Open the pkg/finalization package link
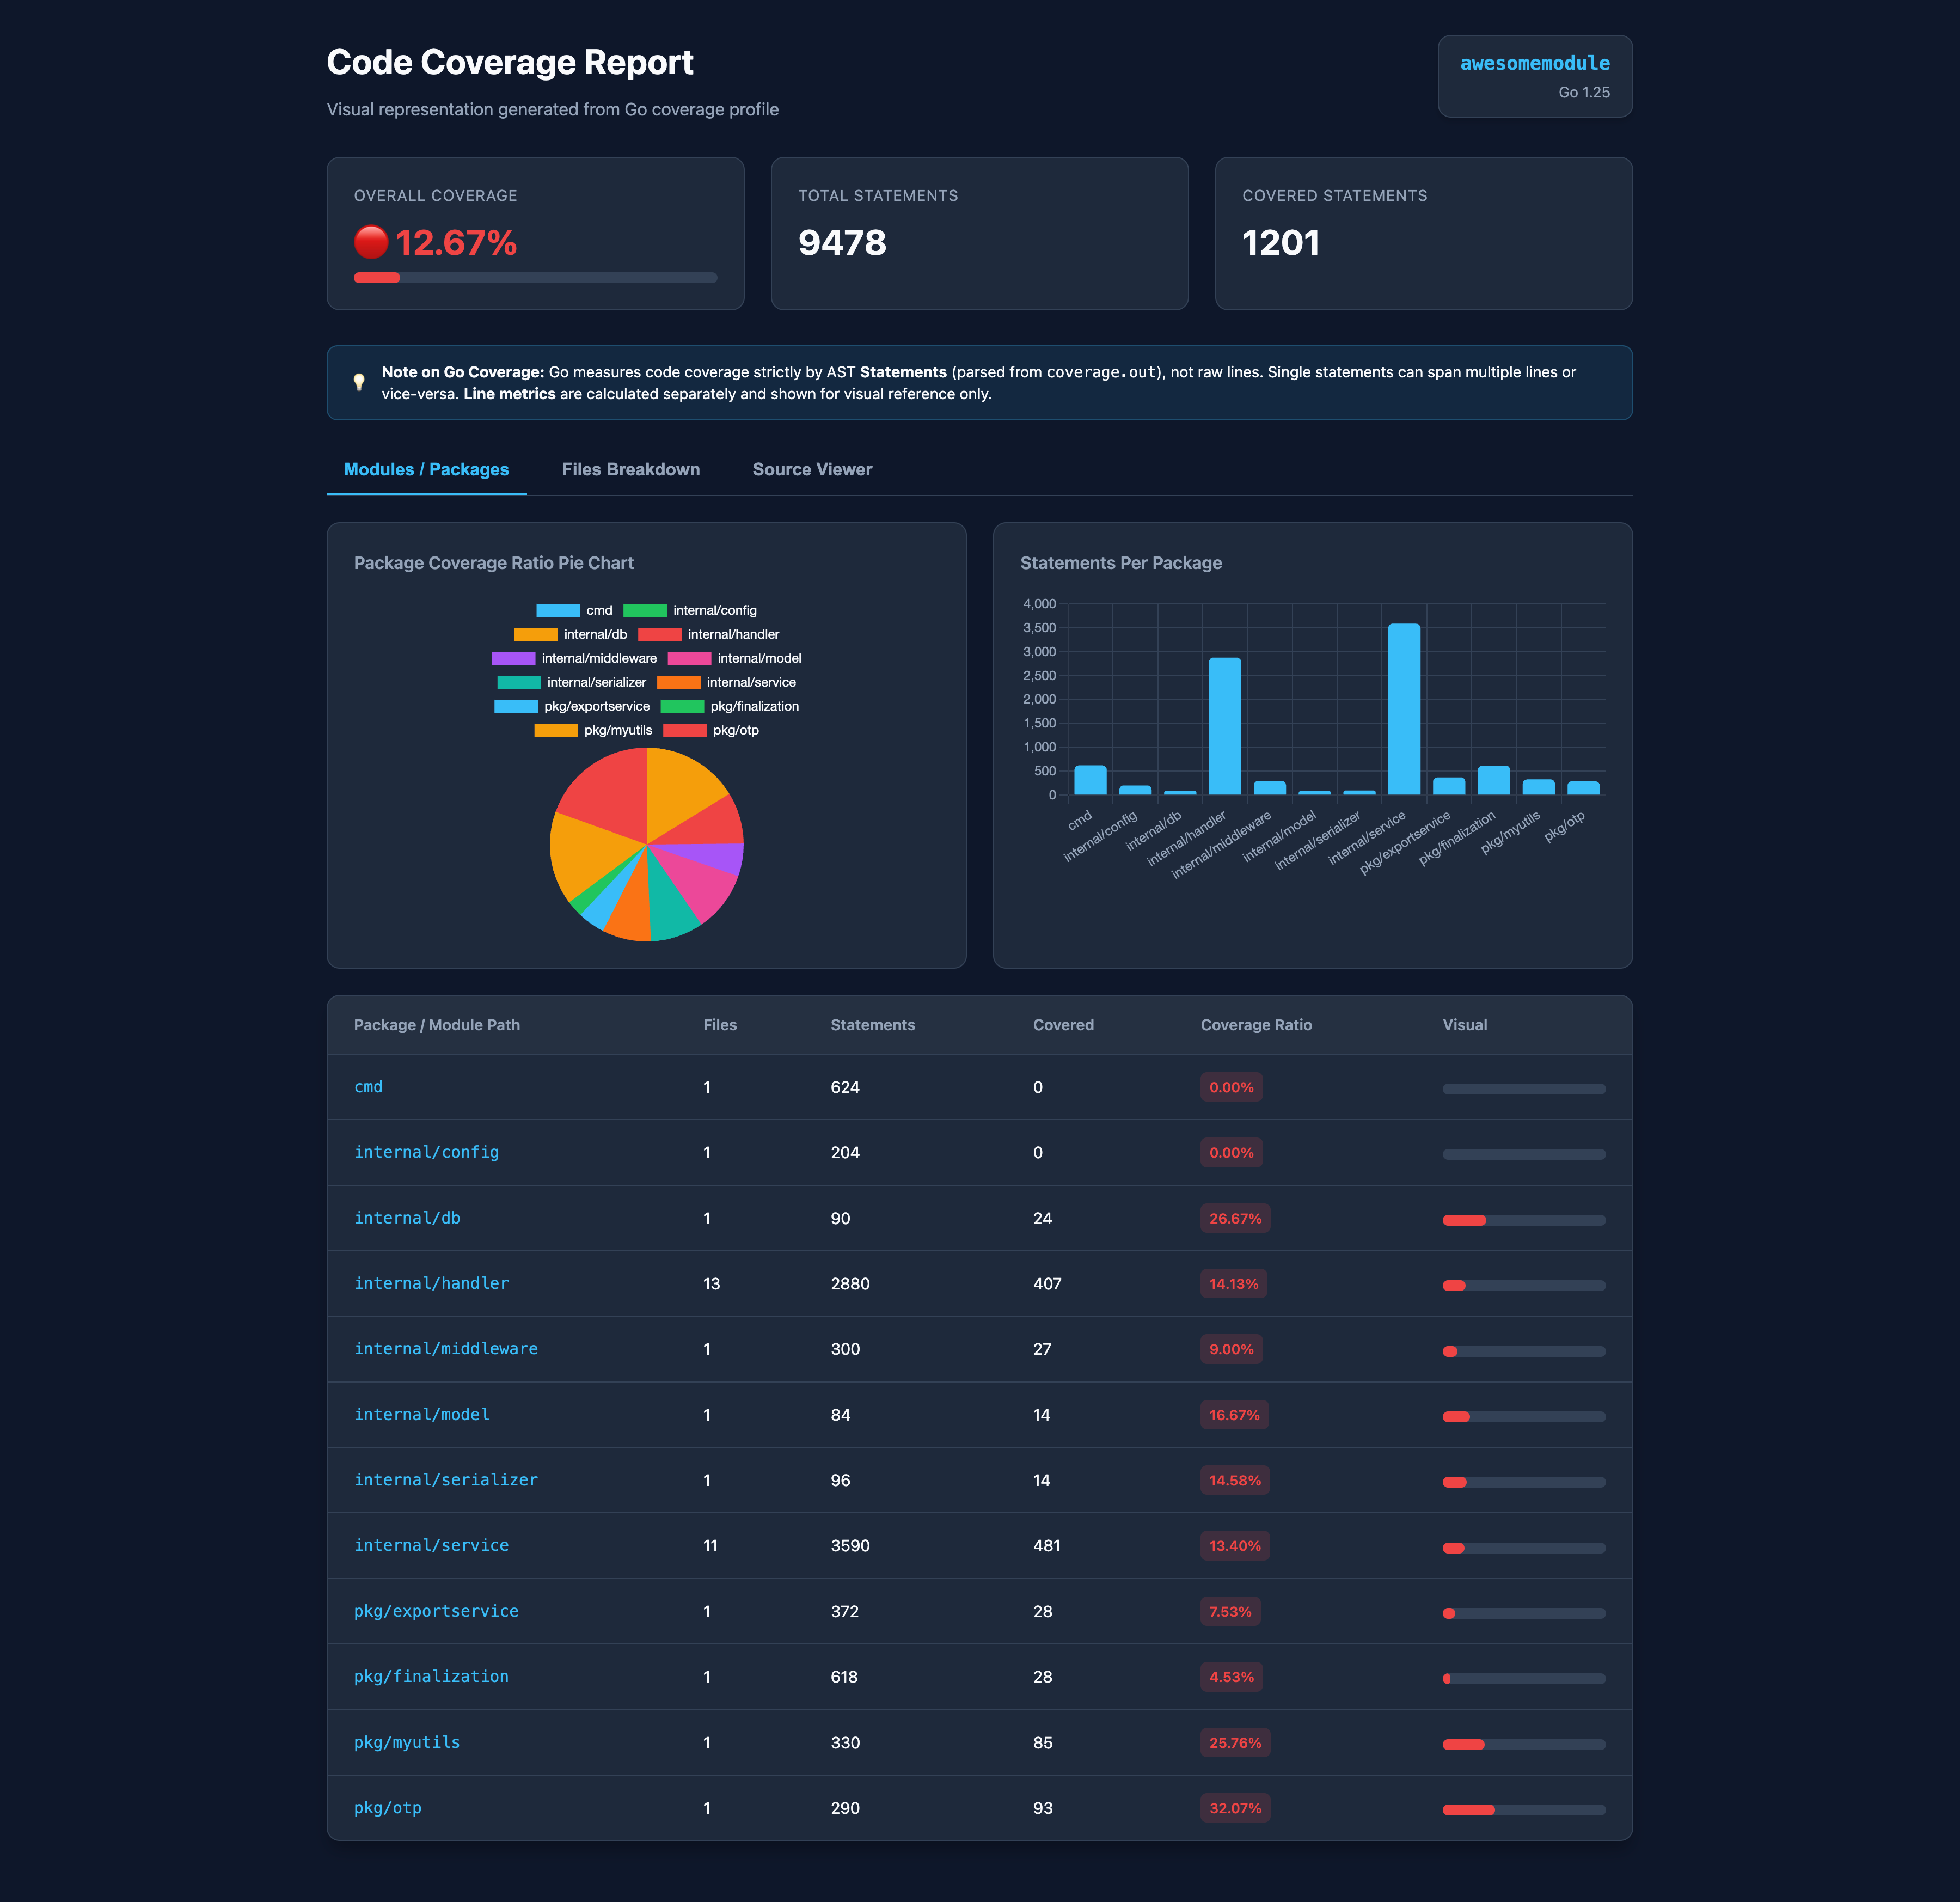The height and width of the screenshot is (1902, 1960). pos(431,1676)
